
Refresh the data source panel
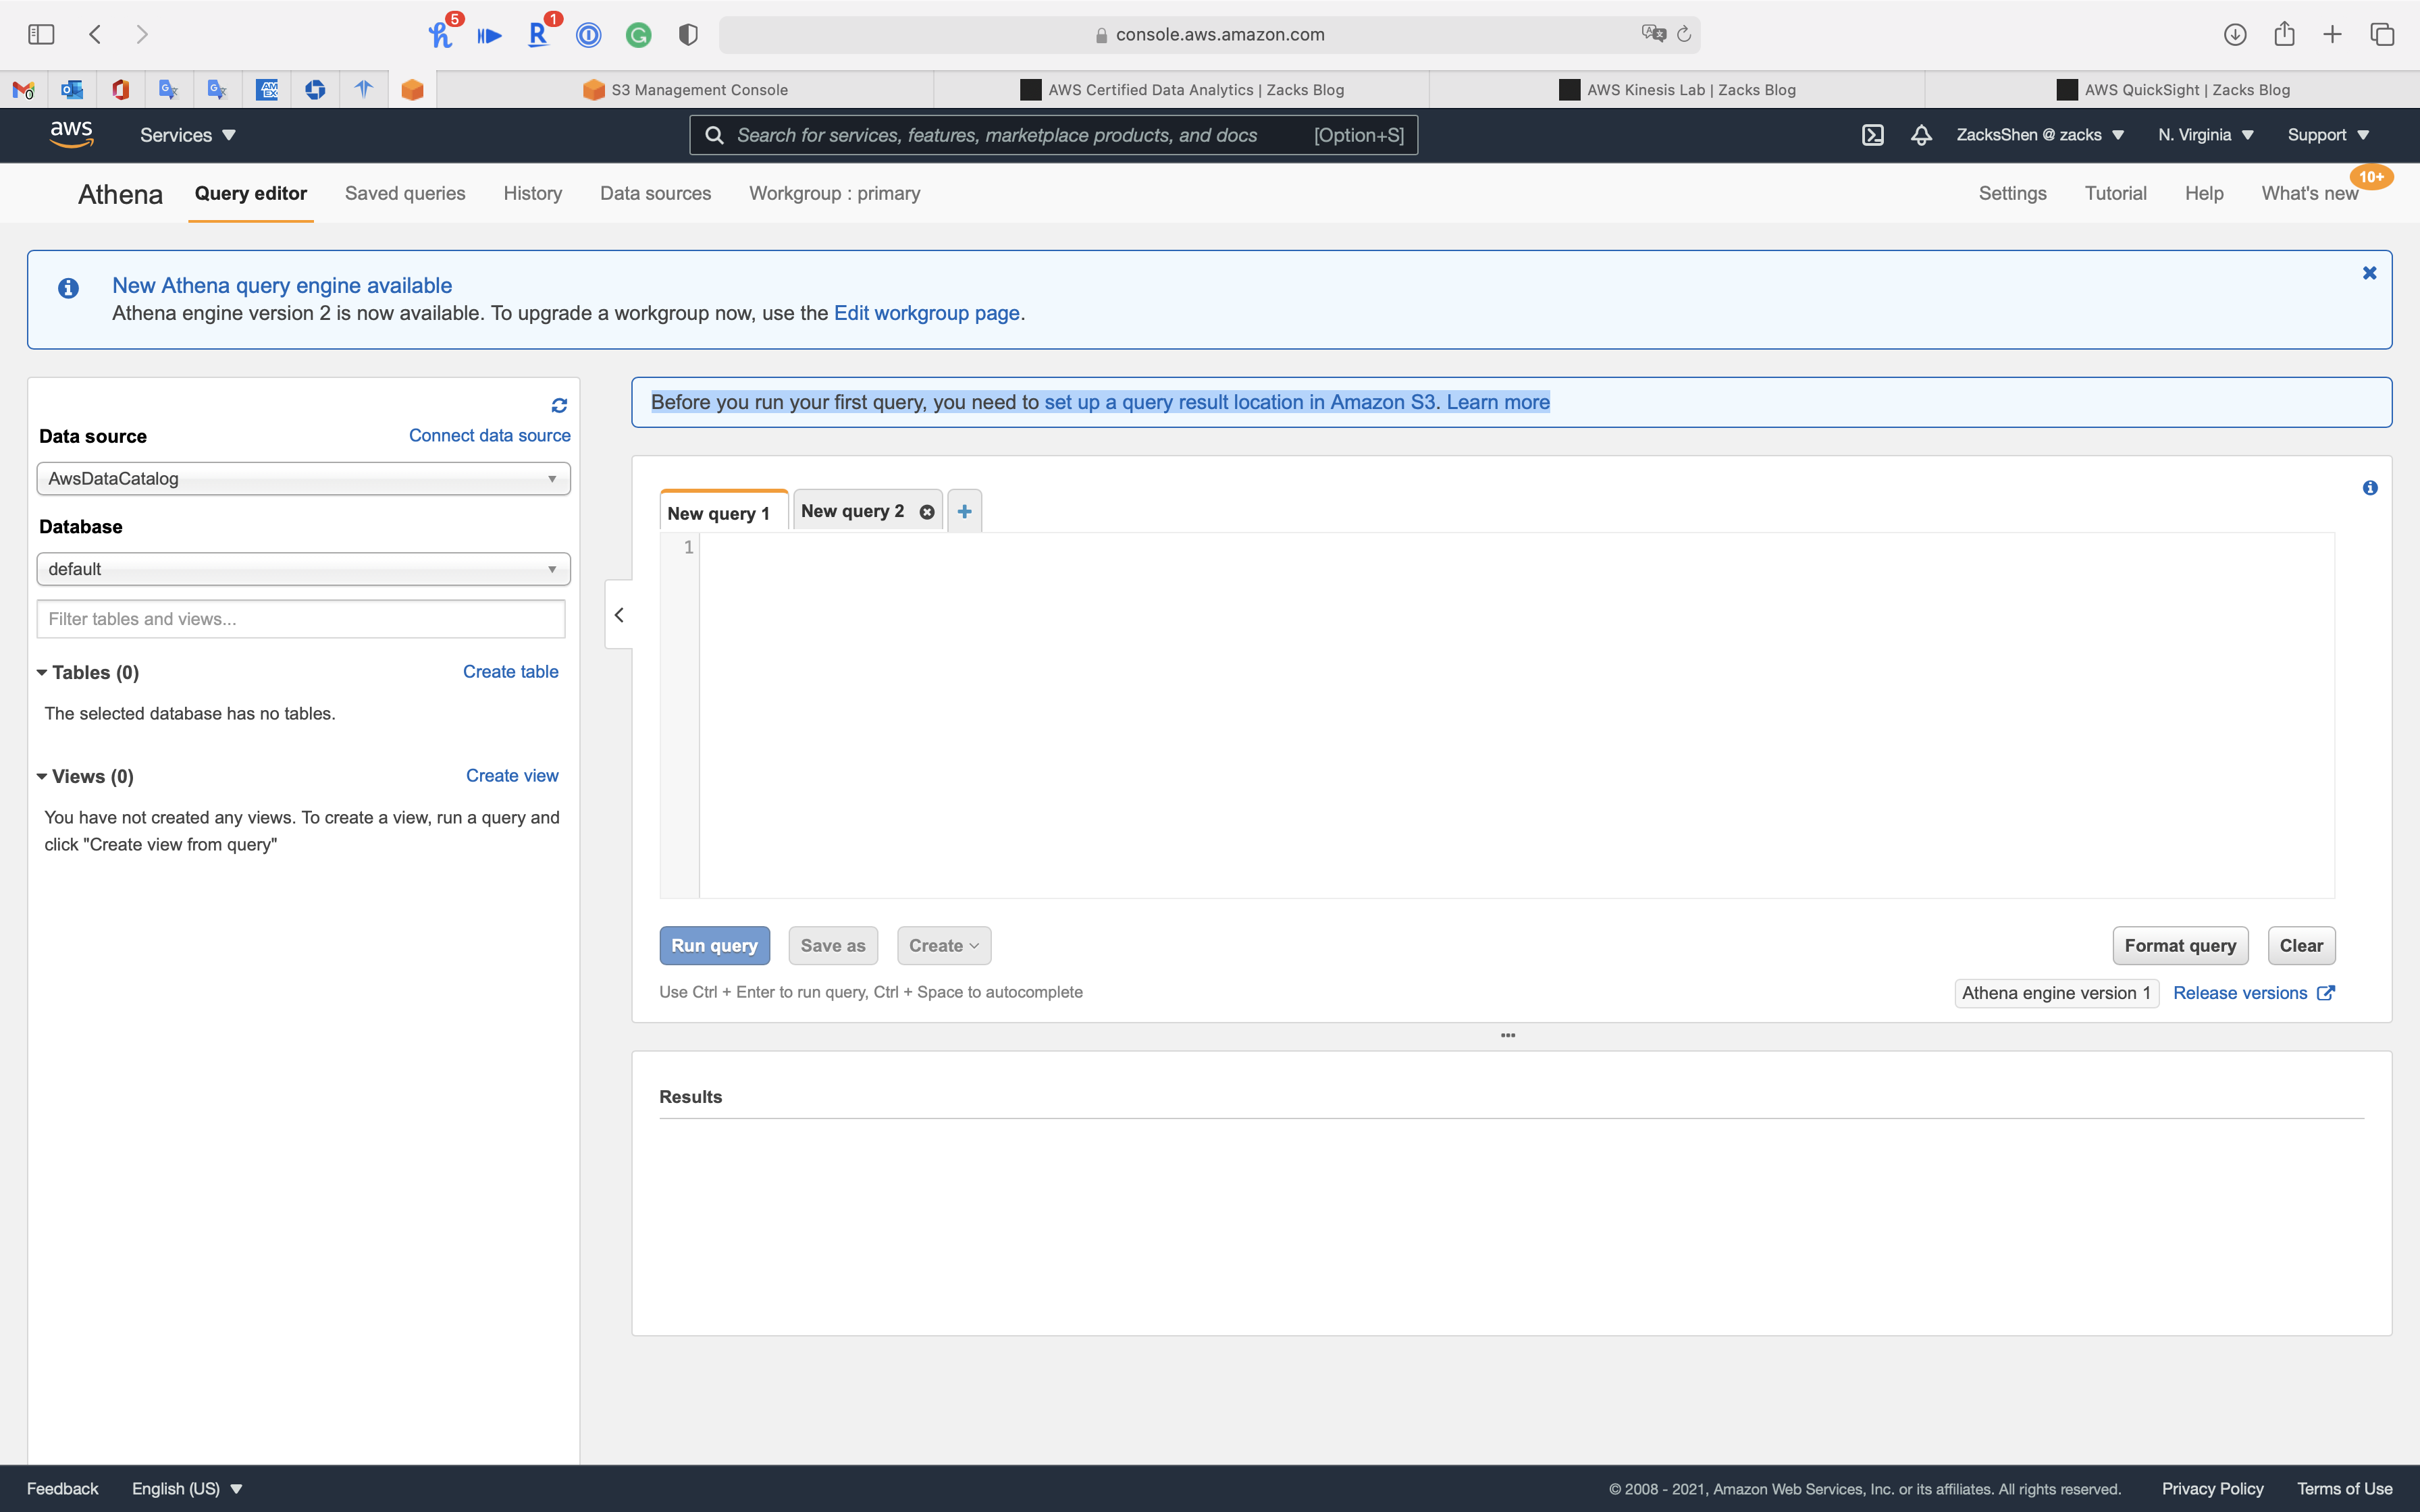pos(559,405)
